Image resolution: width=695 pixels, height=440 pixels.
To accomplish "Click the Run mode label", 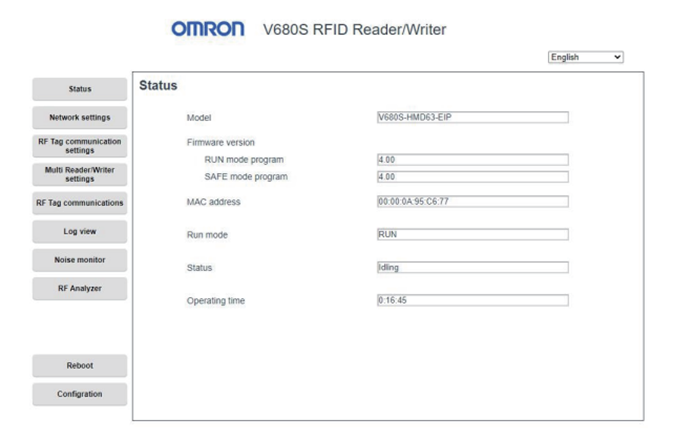I will coord(207,235).
